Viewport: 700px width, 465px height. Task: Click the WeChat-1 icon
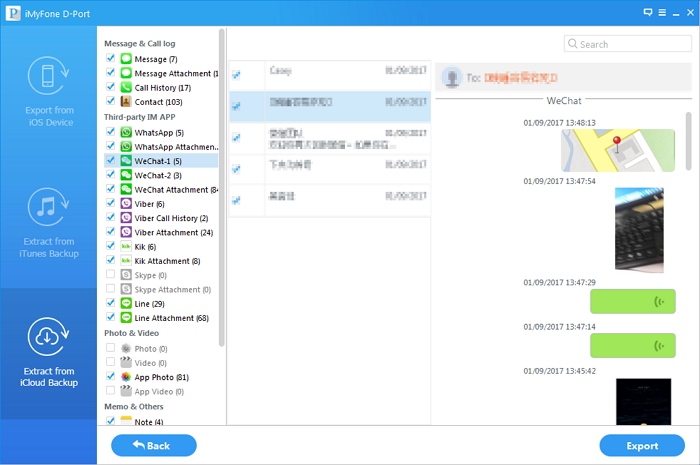tap(126, 161)
